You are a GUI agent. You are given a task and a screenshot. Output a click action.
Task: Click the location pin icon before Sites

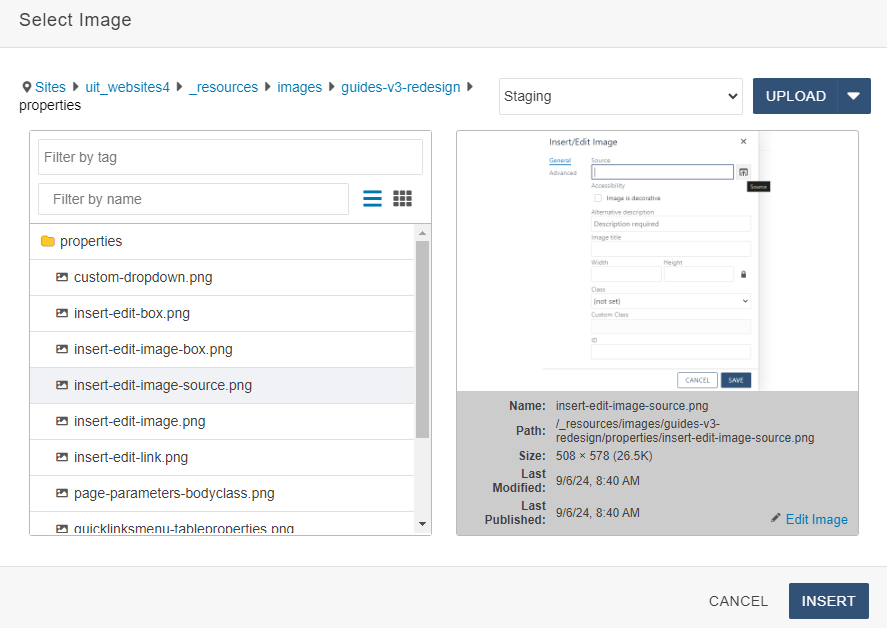[x=27, y=87]
